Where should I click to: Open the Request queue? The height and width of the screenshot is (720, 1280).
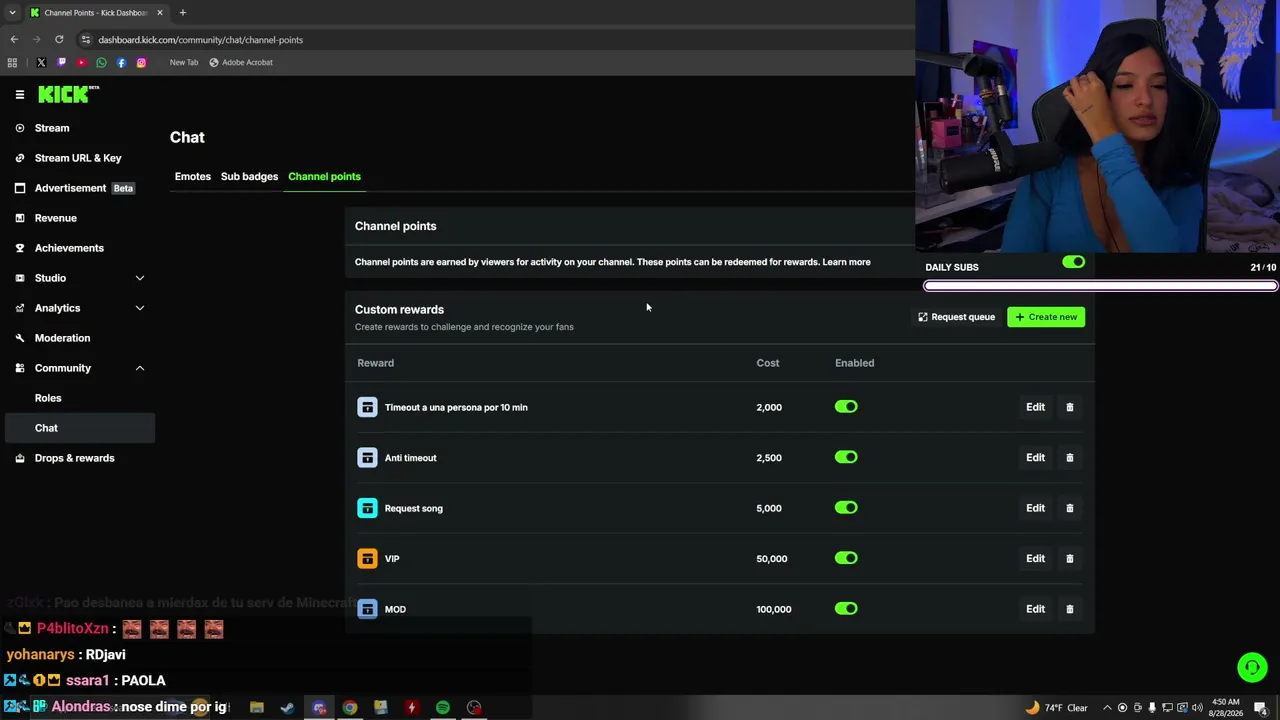(957, 317)
